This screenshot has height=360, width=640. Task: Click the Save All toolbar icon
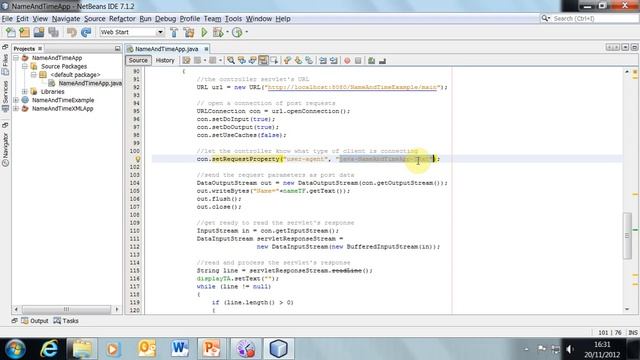click(x=53, y=32)
